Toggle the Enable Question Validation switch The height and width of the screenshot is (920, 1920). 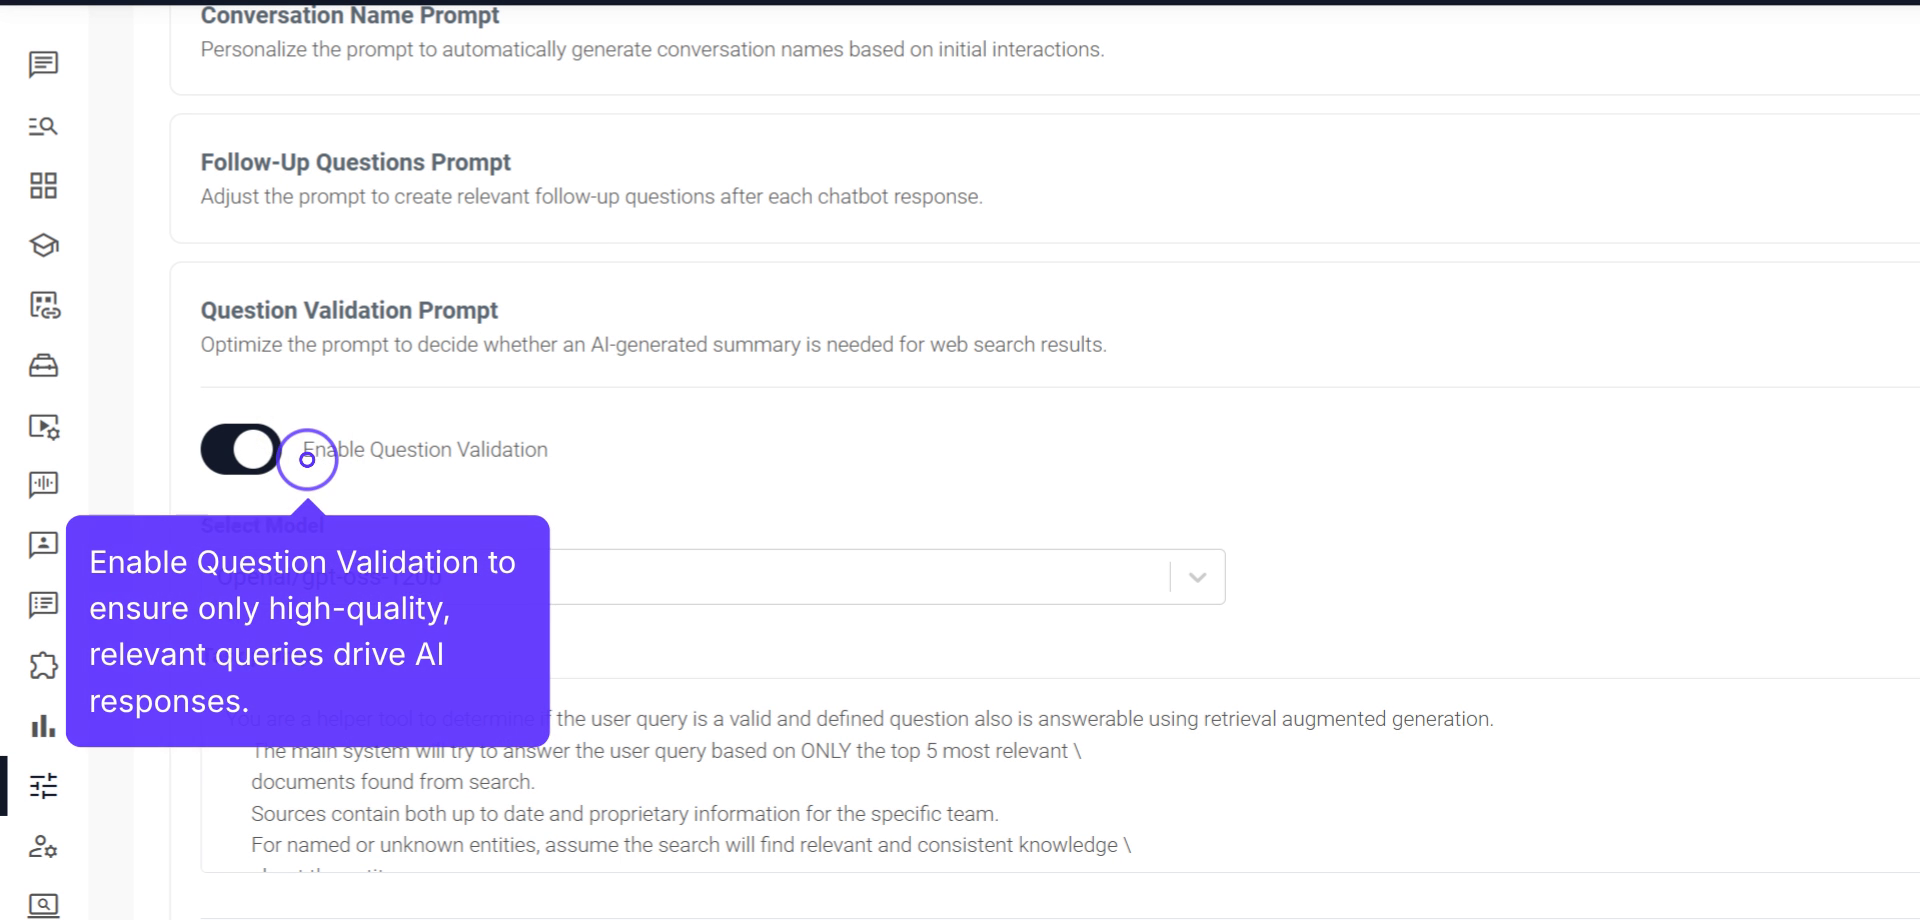tap(241, 449)
